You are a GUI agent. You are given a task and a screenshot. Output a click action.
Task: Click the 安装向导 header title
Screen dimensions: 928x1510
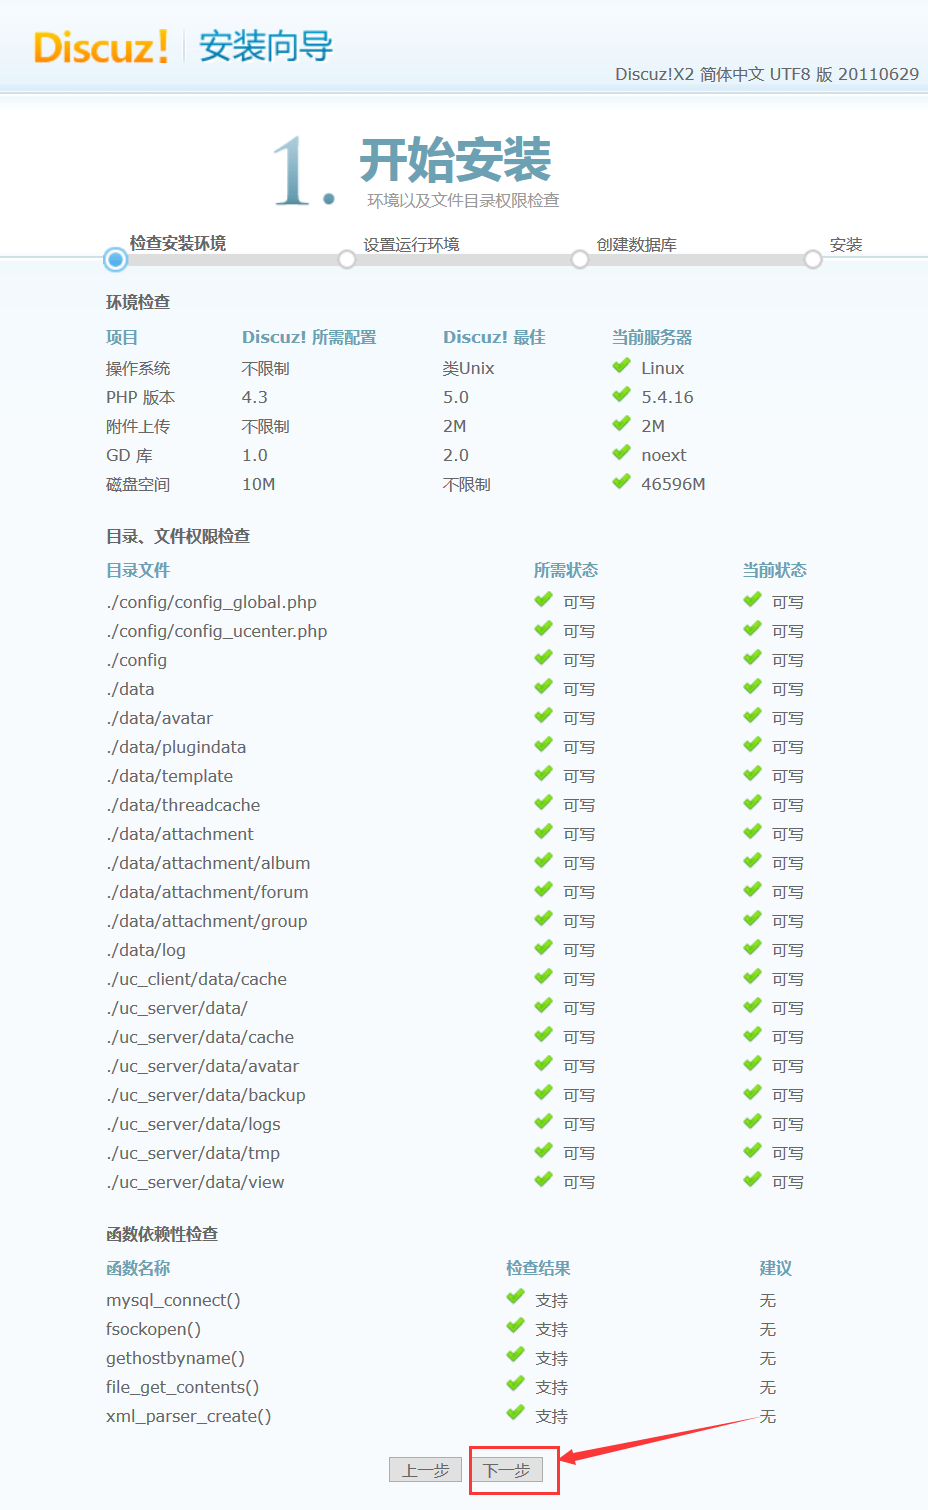click(266, 47)
